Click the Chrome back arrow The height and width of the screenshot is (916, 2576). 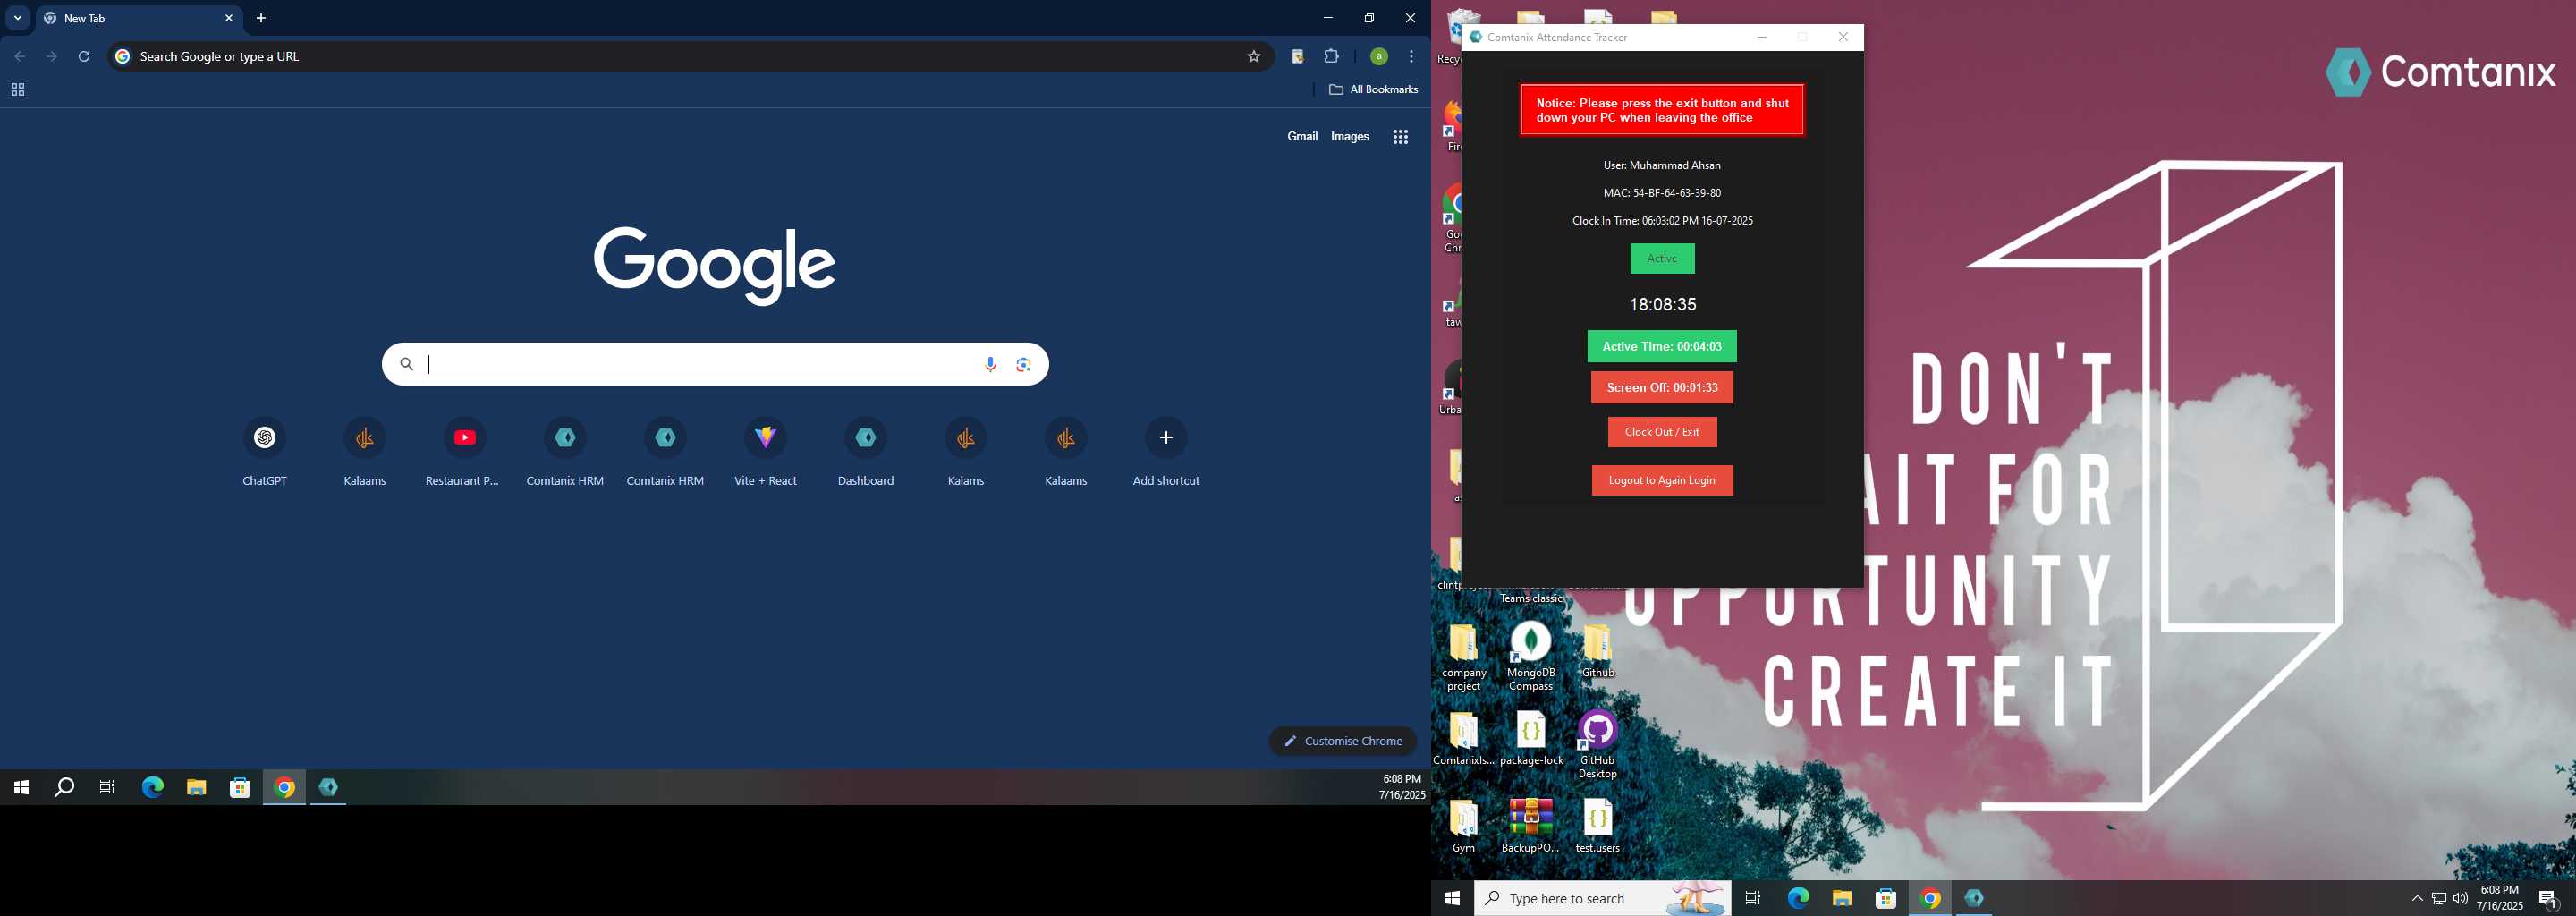(x=20, y=57)
